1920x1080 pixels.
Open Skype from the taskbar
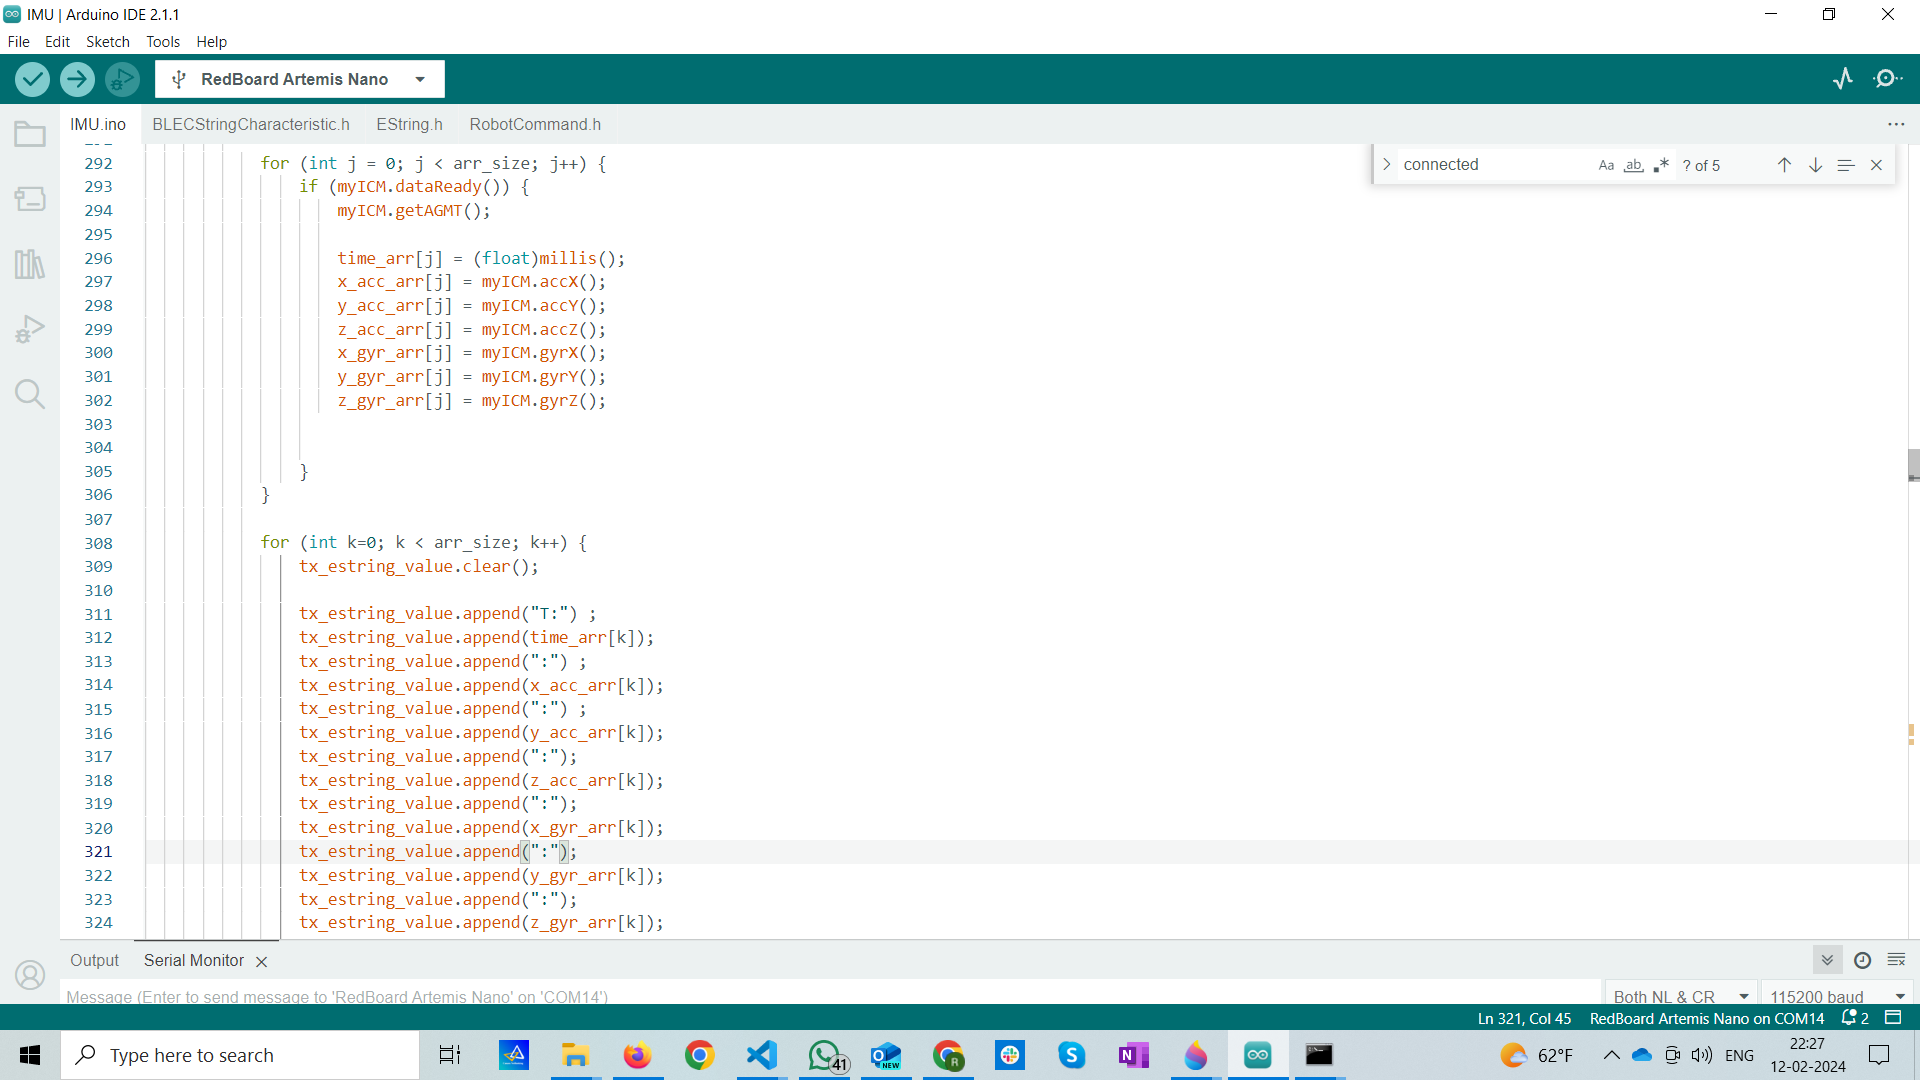pos(1071,1055)
